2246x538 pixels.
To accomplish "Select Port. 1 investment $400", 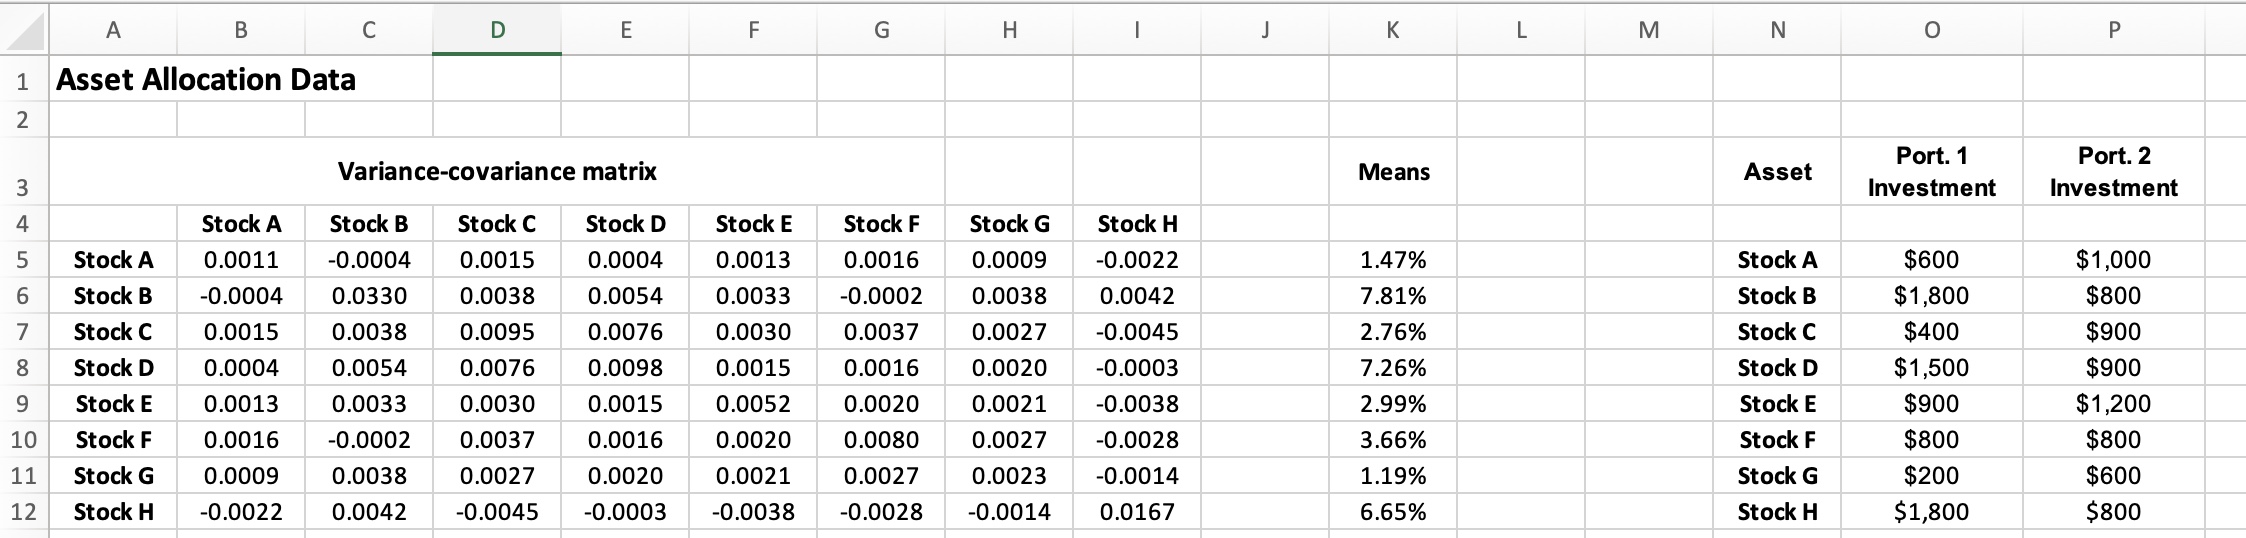I will [1932, 332].
